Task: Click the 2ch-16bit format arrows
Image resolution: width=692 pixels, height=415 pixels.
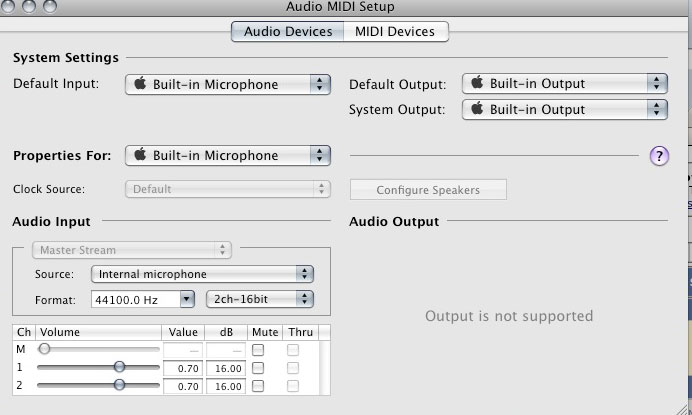Action: tap(305, 299)
